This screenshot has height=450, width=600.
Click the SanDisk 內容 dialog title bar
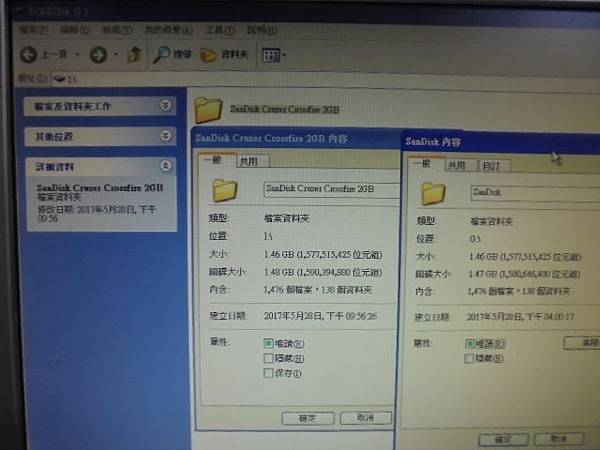(501, 142)
